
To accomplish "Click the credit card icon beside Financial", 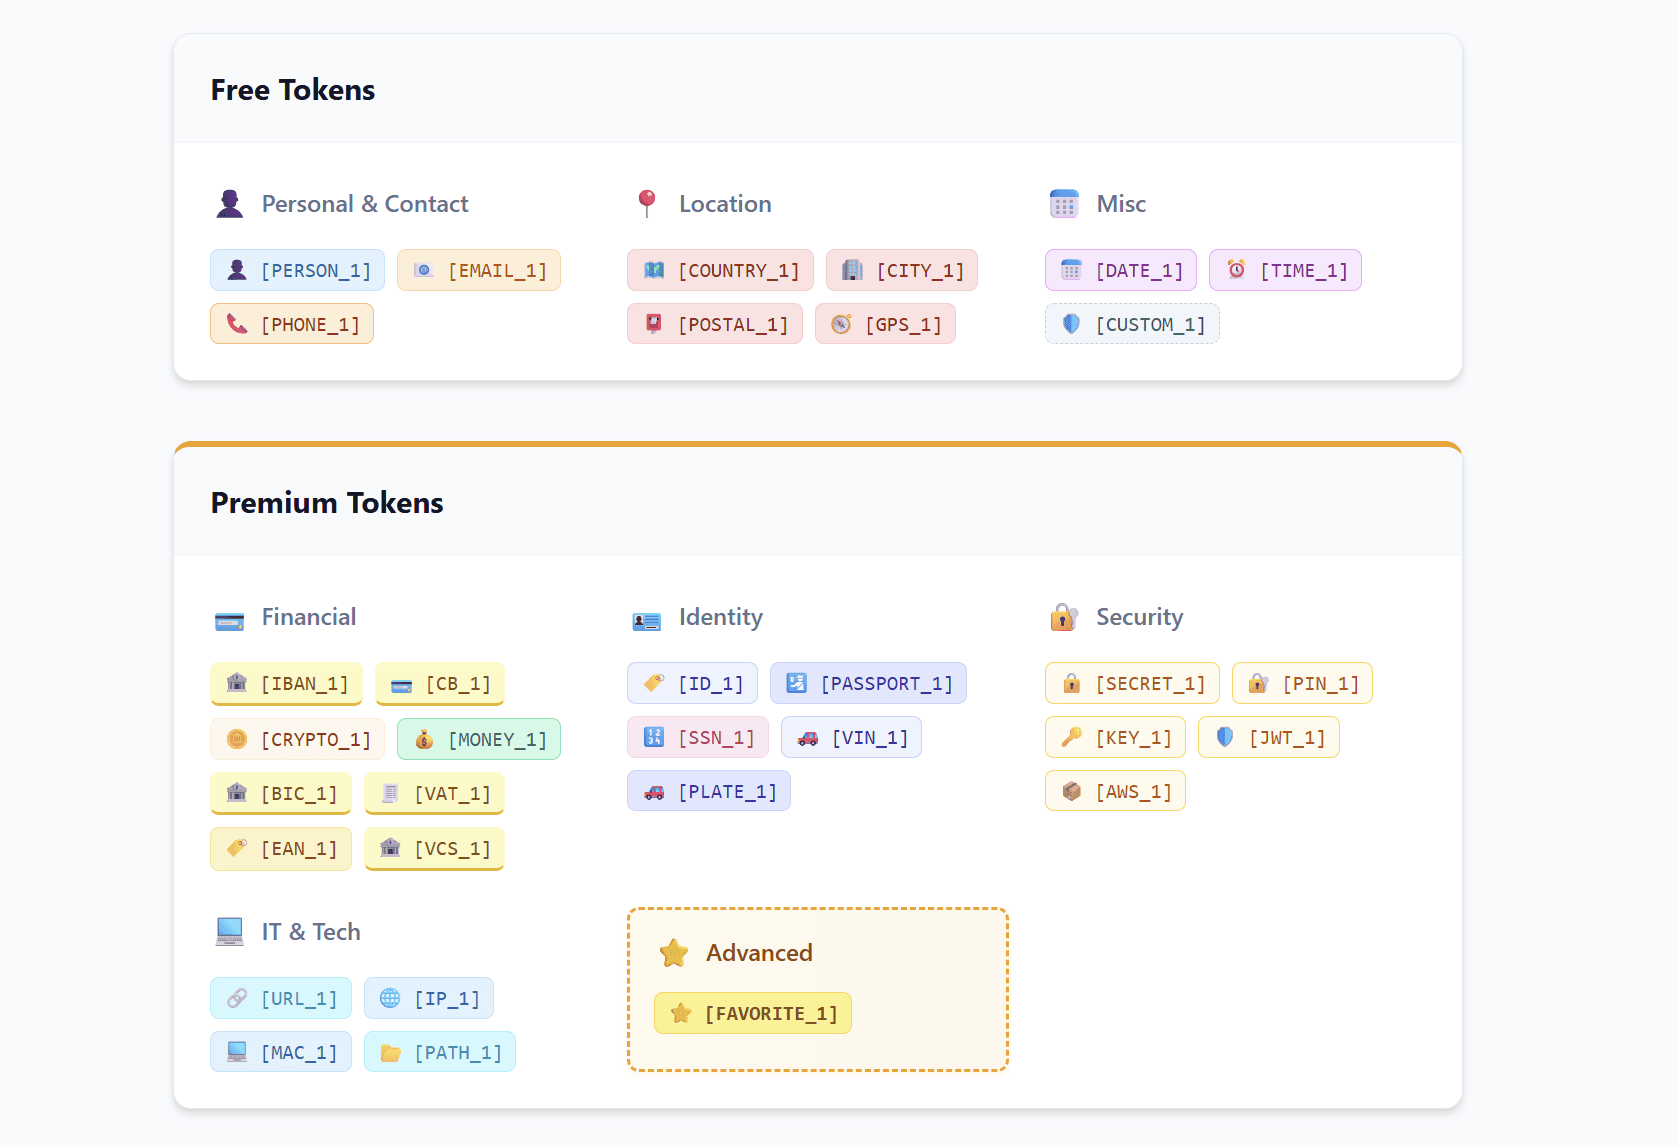I will tap(229, 617).
